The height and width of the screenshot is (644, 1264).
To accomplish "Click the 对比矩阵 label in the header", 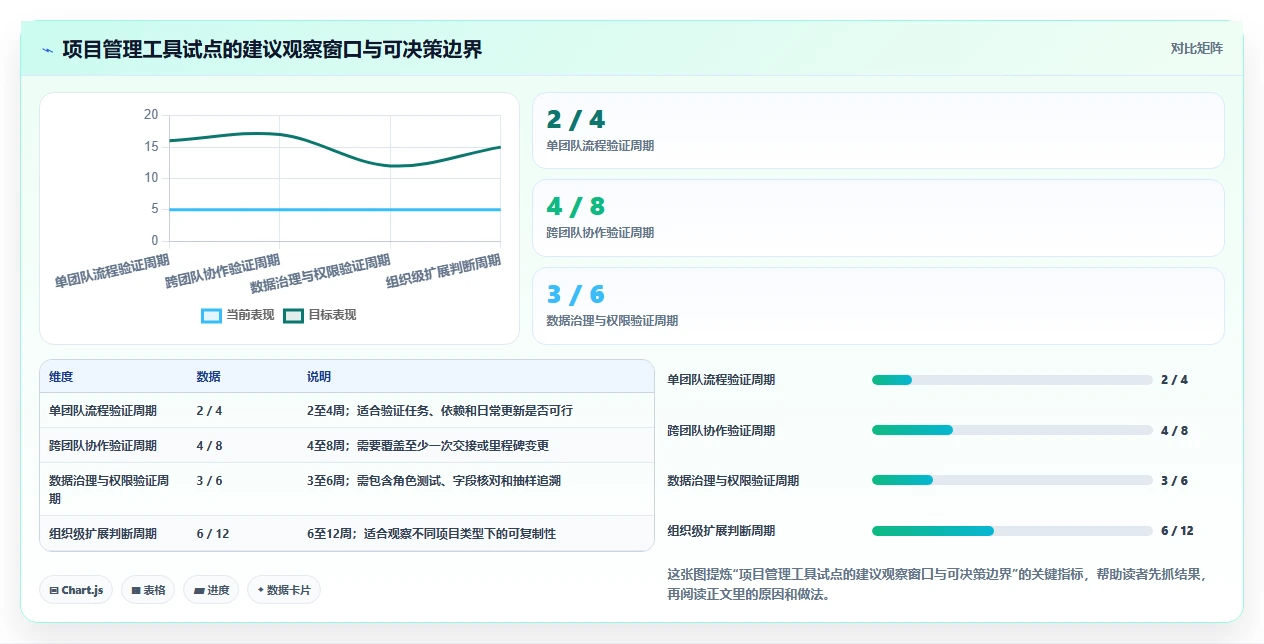I will point(1196,48).
